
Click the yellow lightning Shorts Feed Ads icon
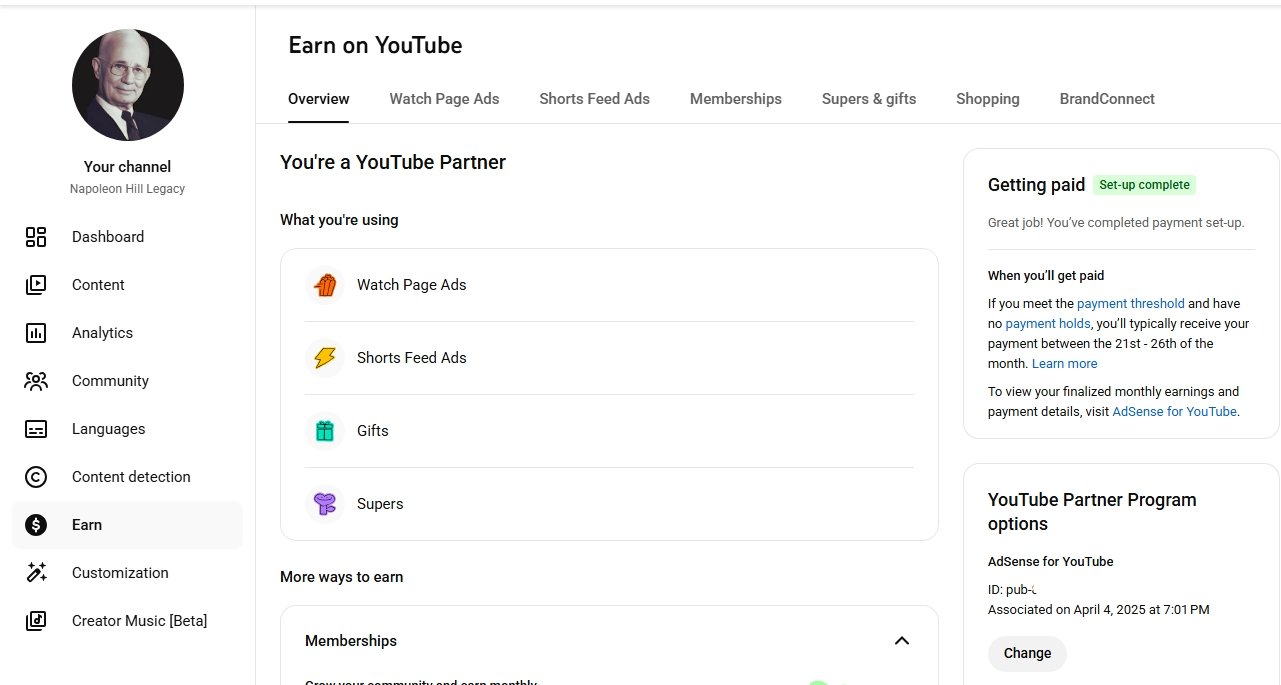point(325,358)
